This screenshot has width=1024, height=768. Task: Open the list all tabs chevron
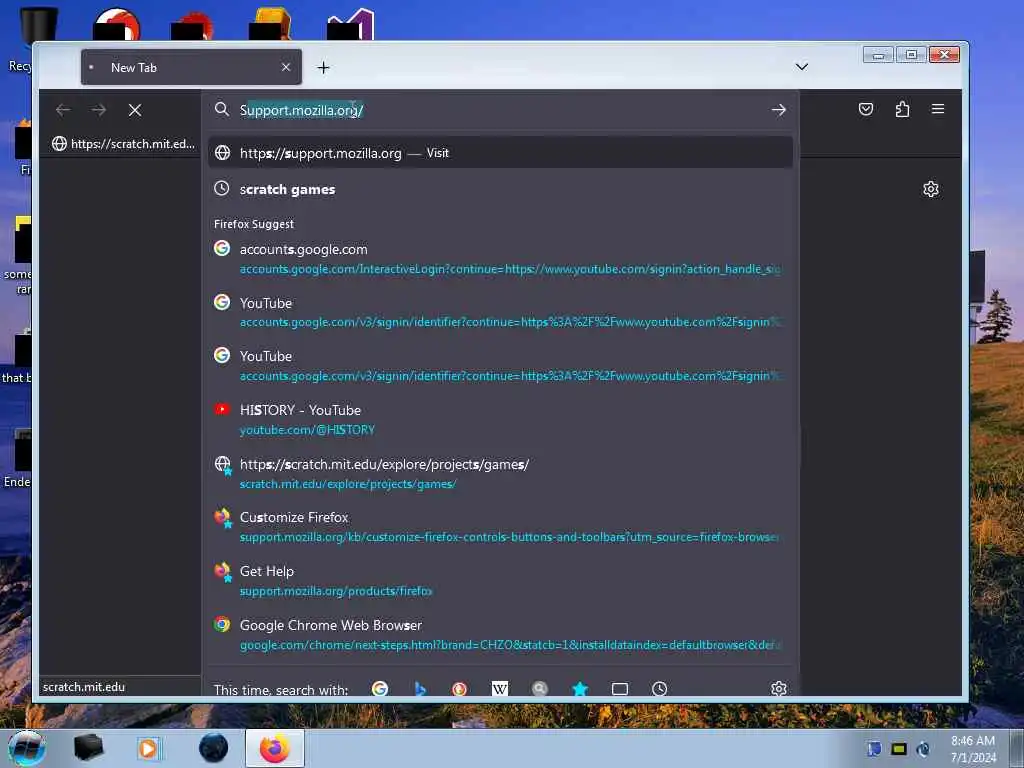[x=802, y=67]
